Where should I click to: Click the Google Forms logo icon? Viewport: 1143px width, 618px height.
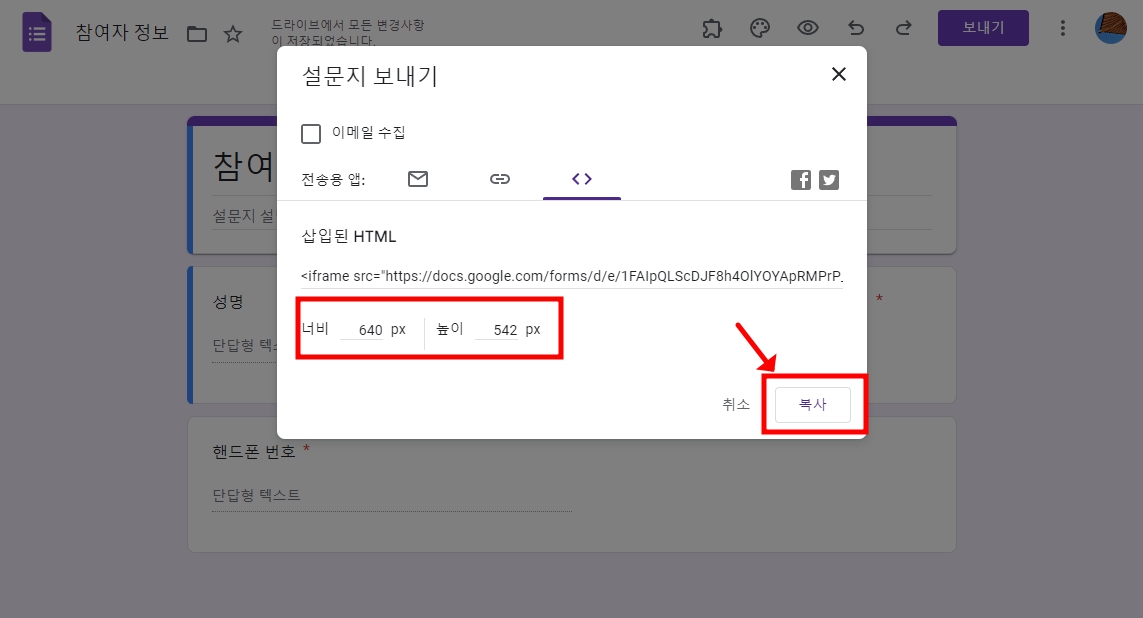[x=36, y=31]
